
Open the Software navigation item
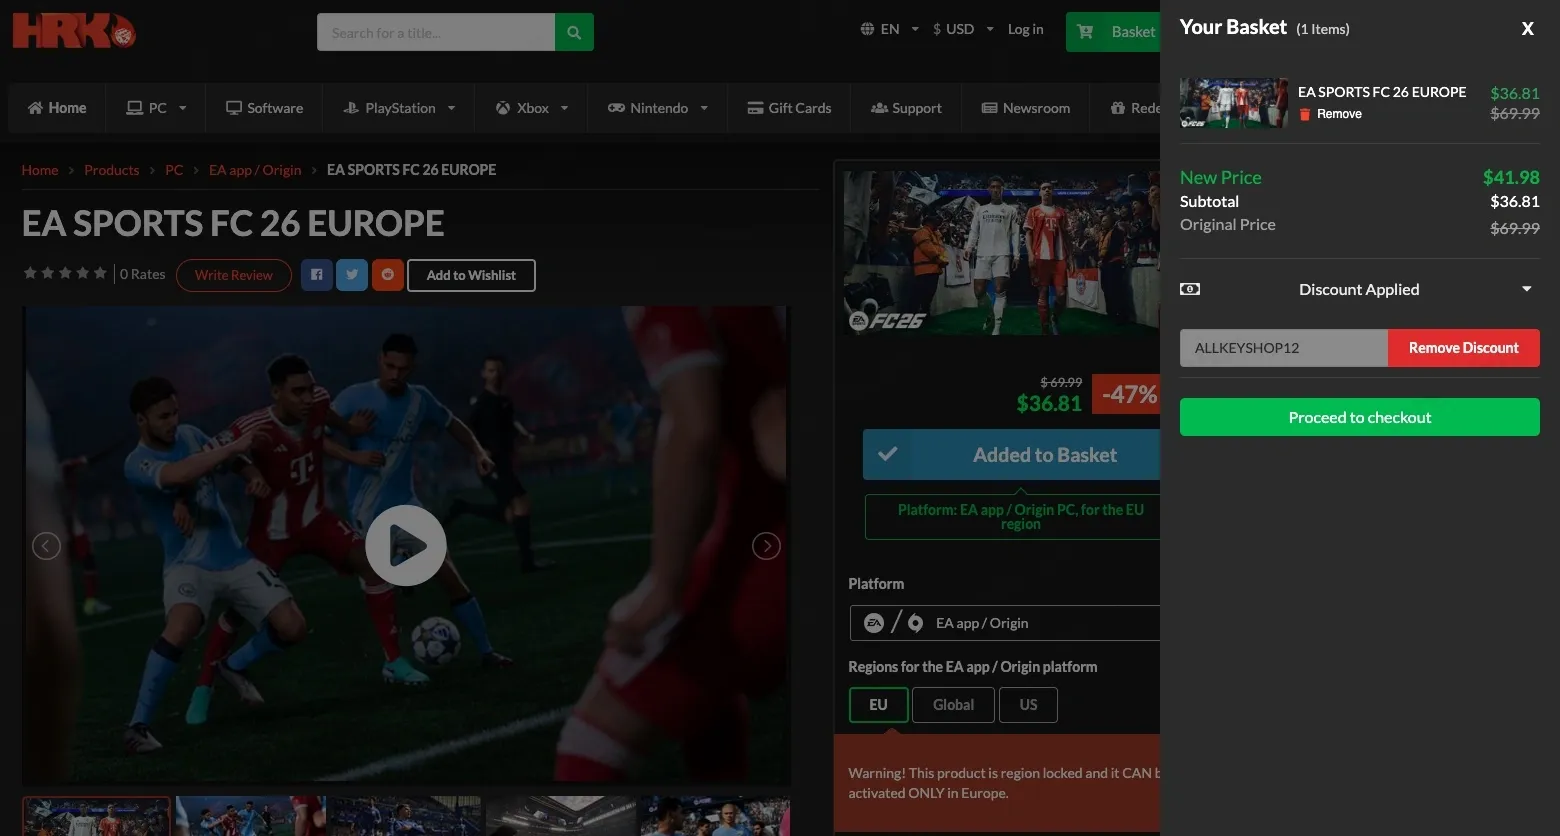point(264,108)
